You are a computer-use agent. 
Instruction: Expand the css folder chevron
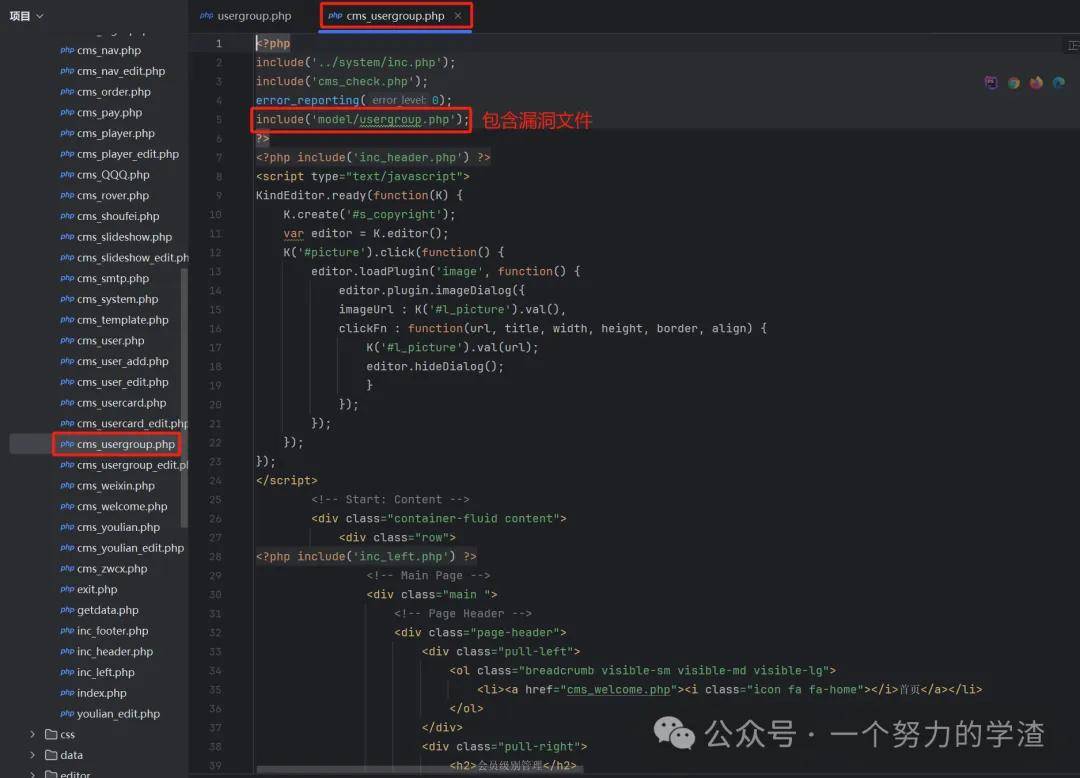pyautogui.click(x=32, y=735)
